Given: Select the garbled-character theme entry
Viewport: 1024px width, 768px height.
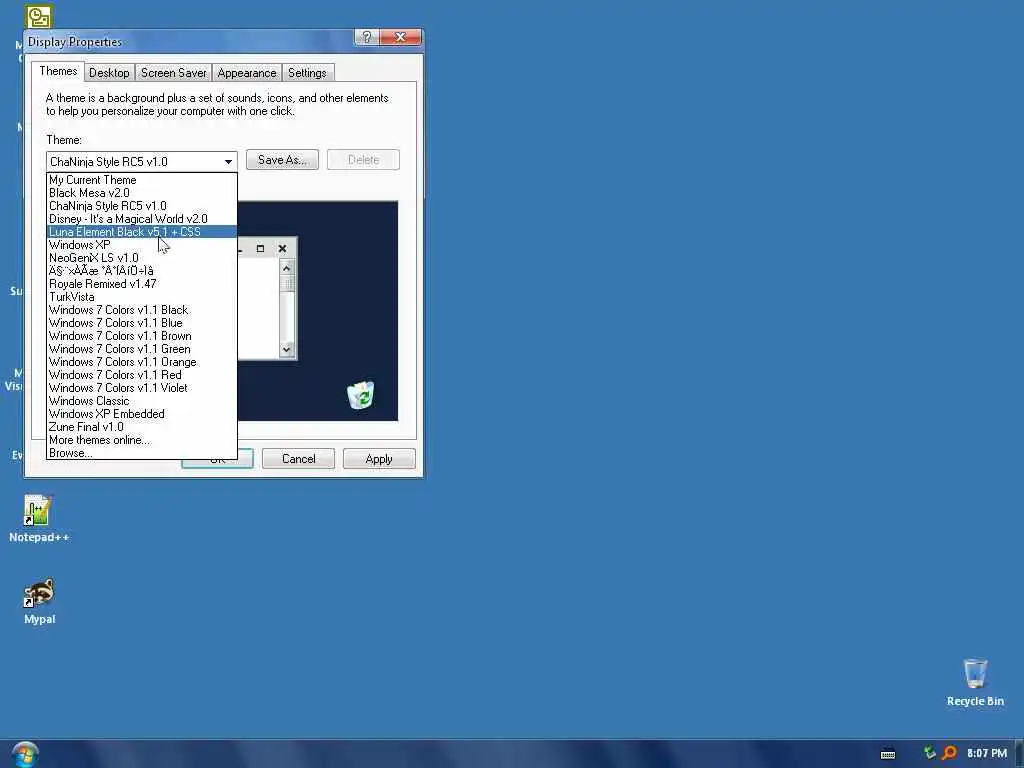Looking at the screenshot, I should 142,271.
